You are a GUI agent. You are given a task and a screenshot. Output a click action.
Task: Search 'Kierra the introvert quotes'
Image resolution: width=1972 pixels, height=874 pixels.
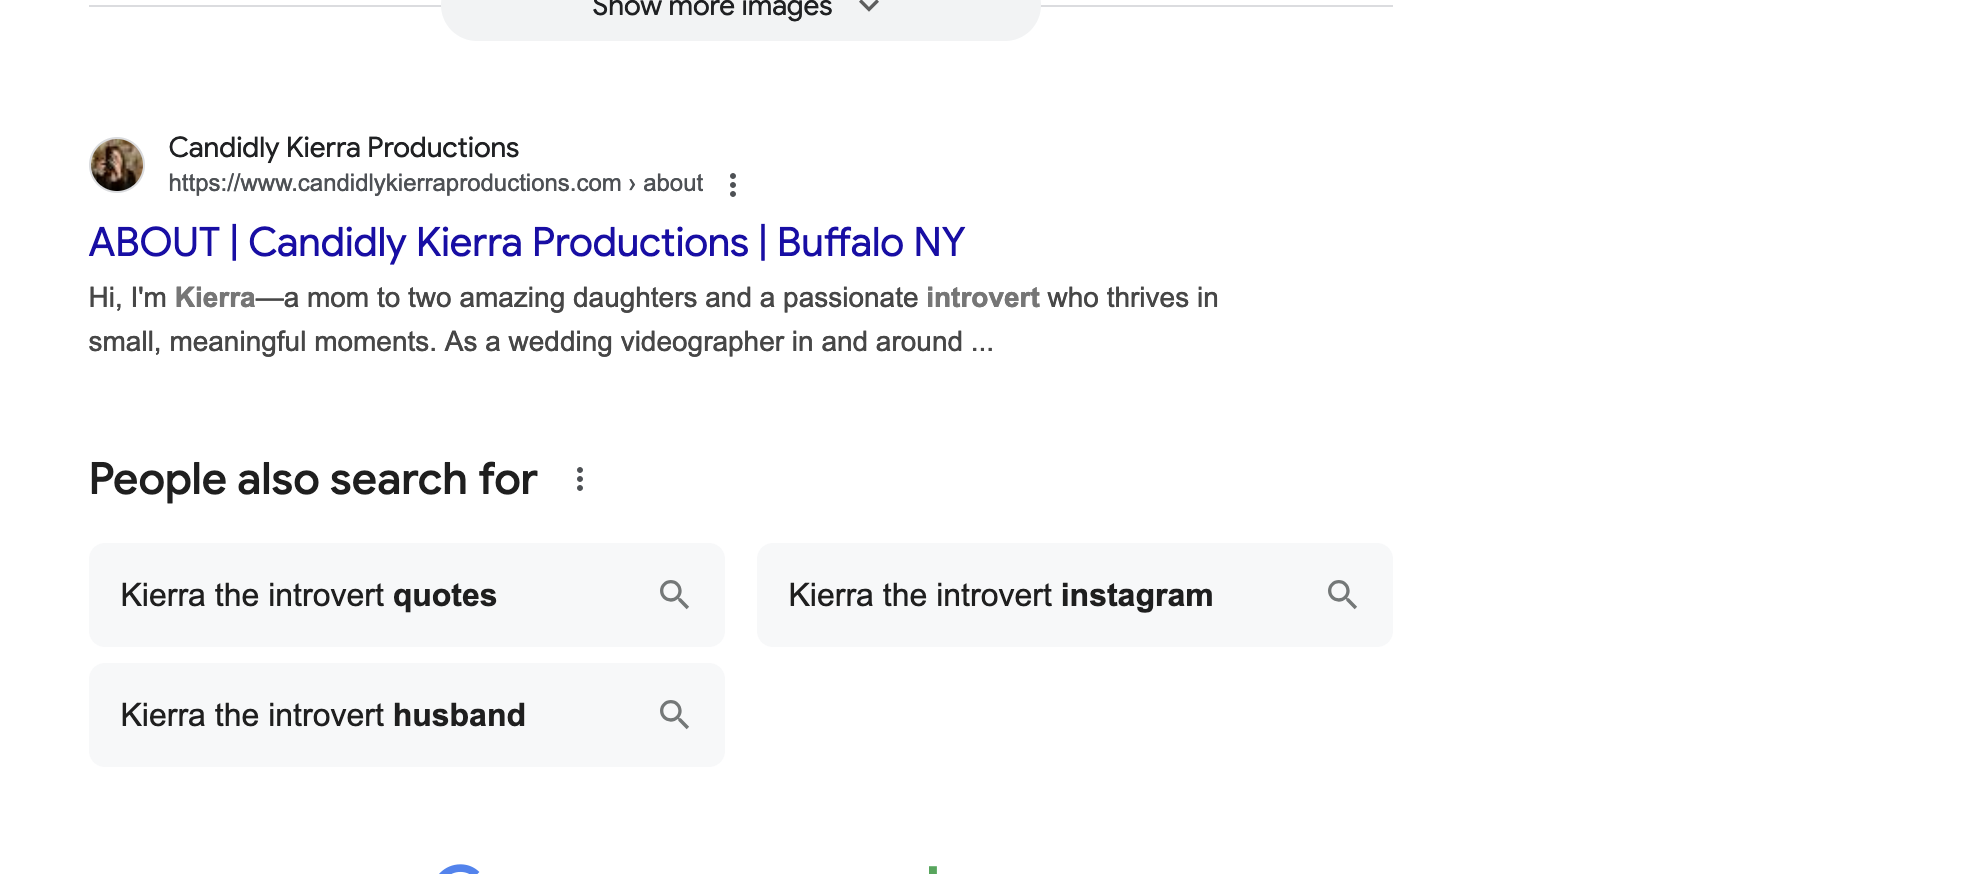(x=308, y=596)
